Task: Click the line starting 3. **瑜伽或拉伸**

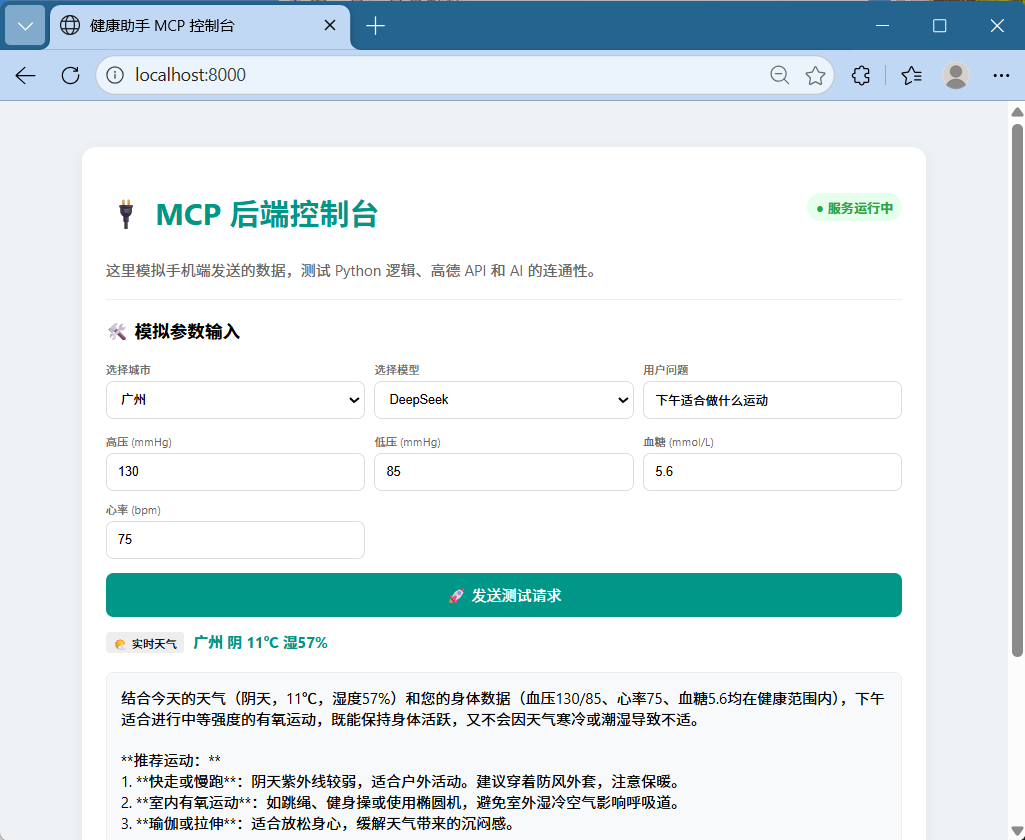Action: coord(318,824)
